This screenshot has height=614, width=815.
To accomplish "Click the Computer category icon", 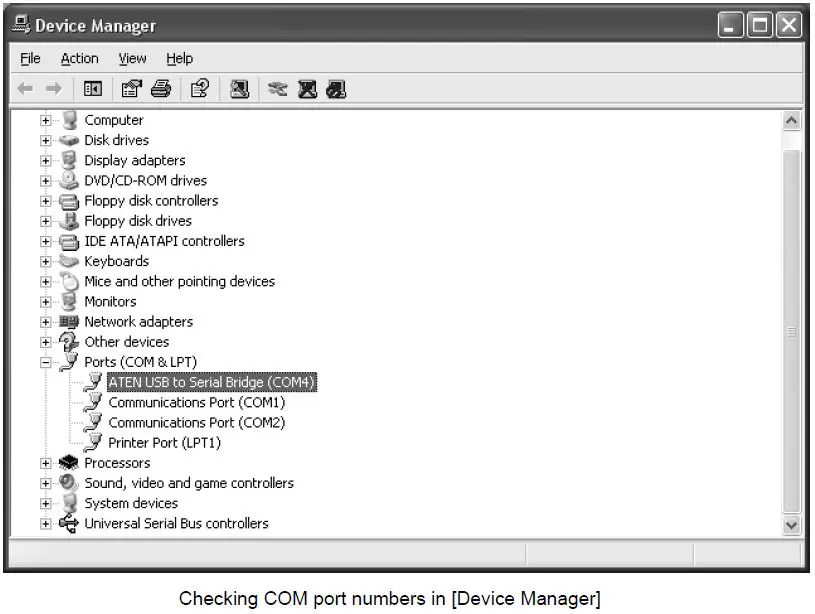I will click(x=69, y=120).
